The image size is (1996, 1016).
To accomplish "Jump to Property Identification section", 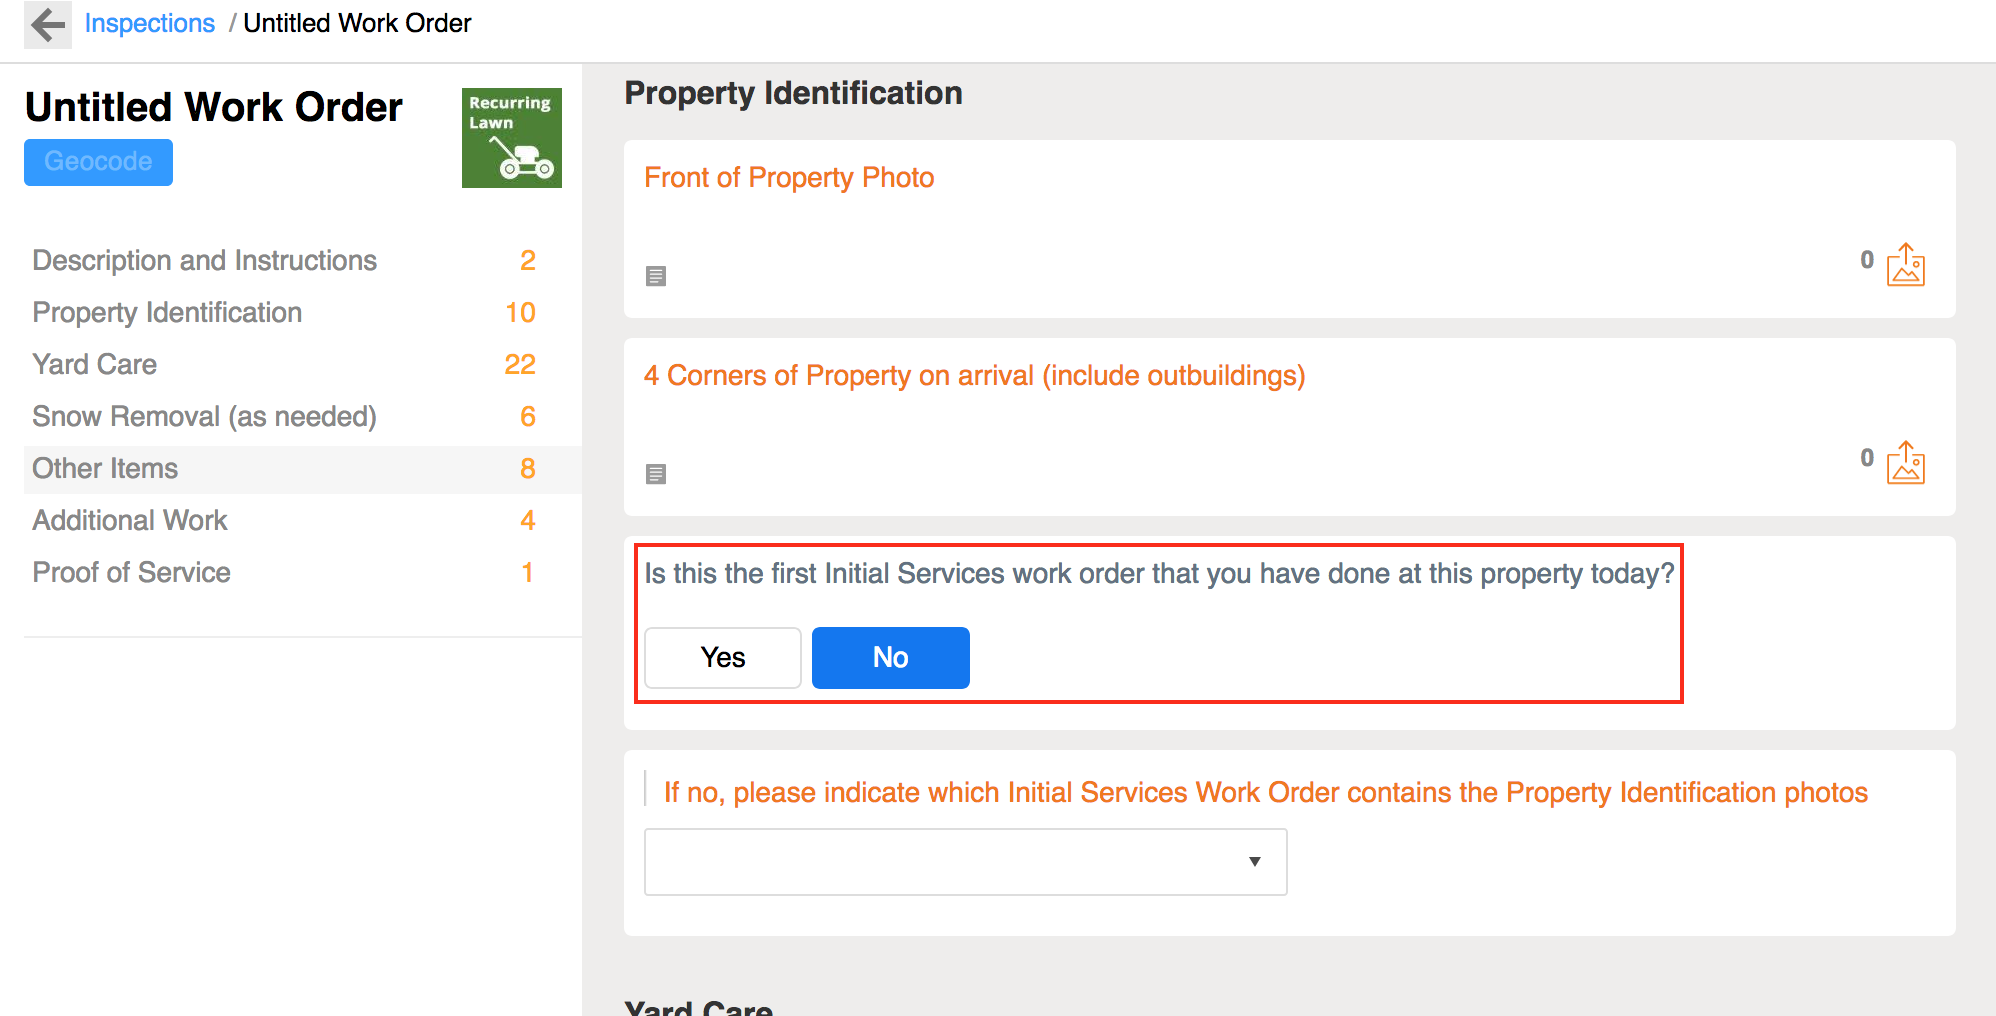I will pyautogui.click(x=167, y=312).
